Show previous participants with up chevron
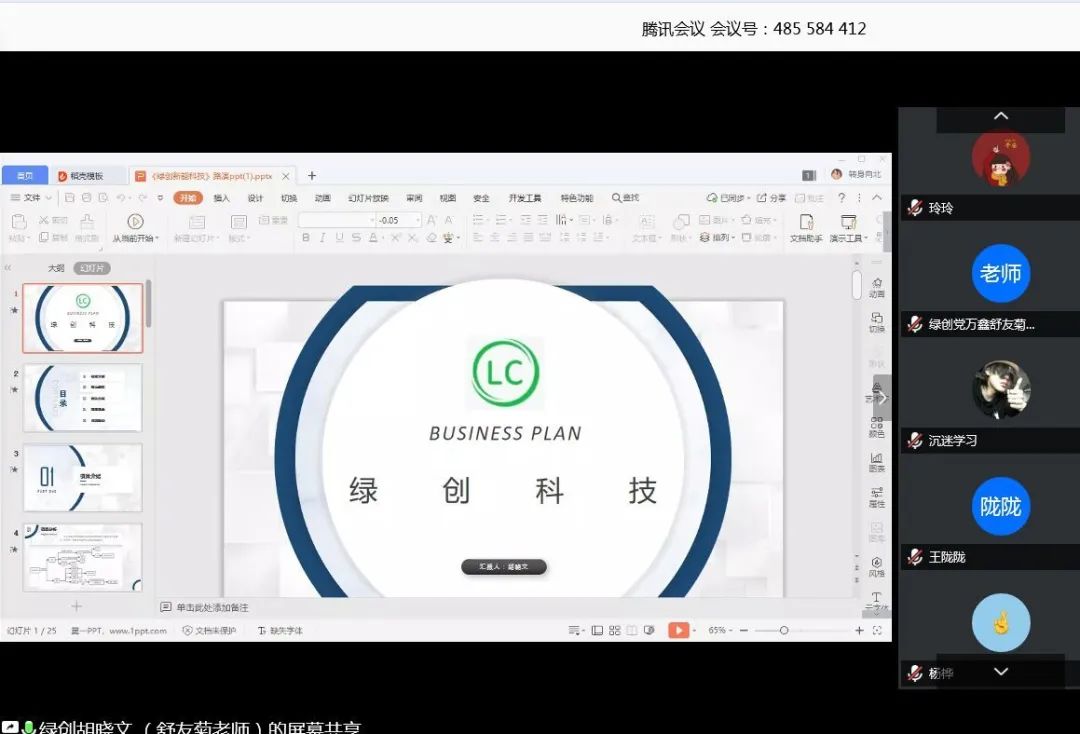This screenshot has width=1080, height=734. click(x=1001, y=116)
